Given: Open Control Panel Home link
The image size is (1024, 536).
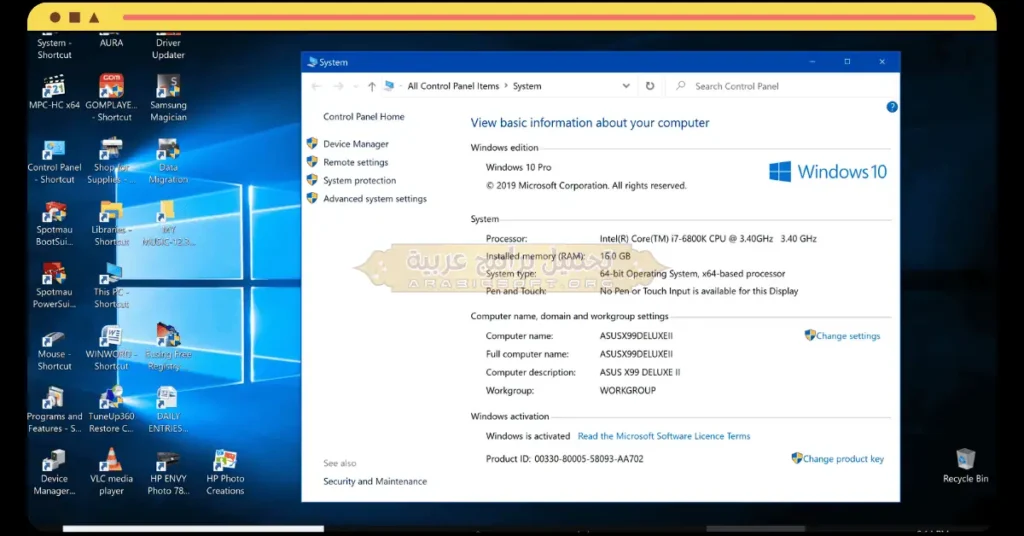Looking at the screenshot, I should [364, 117].
